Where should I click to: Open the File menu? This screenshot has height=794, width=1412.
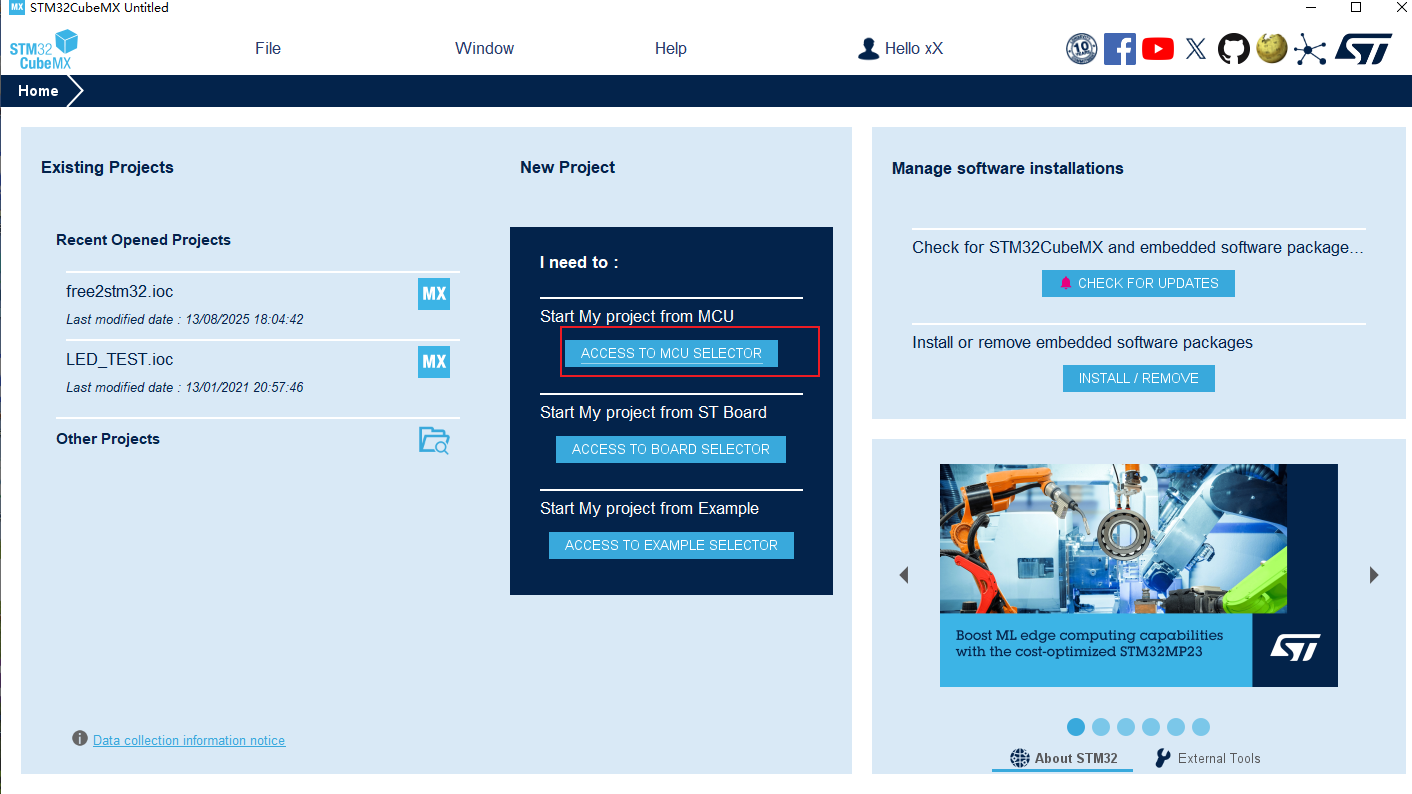(268, 48)
